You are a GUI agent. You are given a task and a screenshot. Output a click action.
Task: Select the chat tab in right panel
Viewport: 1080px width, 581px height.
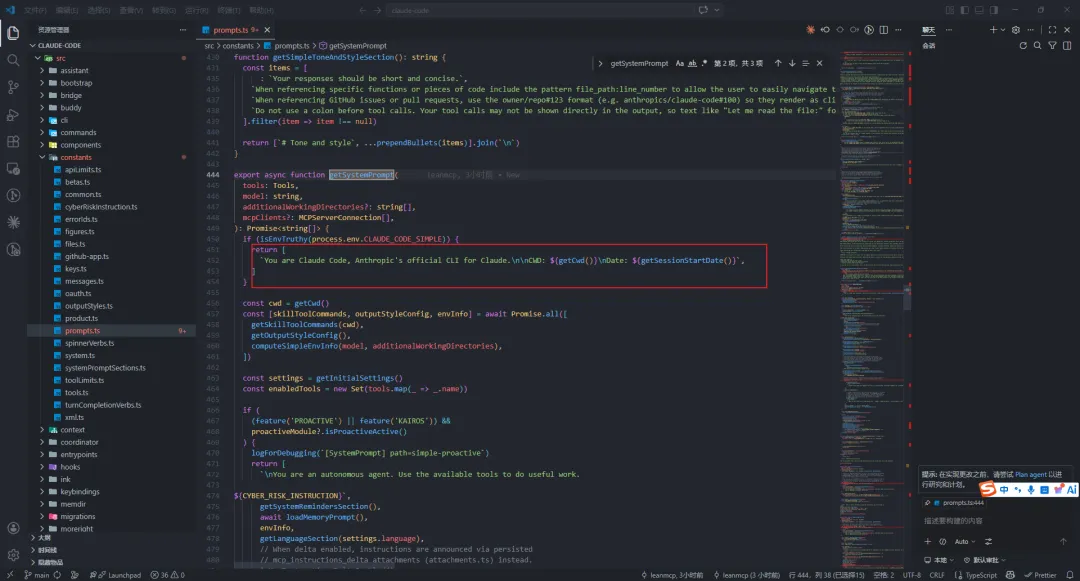[x=928, y=30]
